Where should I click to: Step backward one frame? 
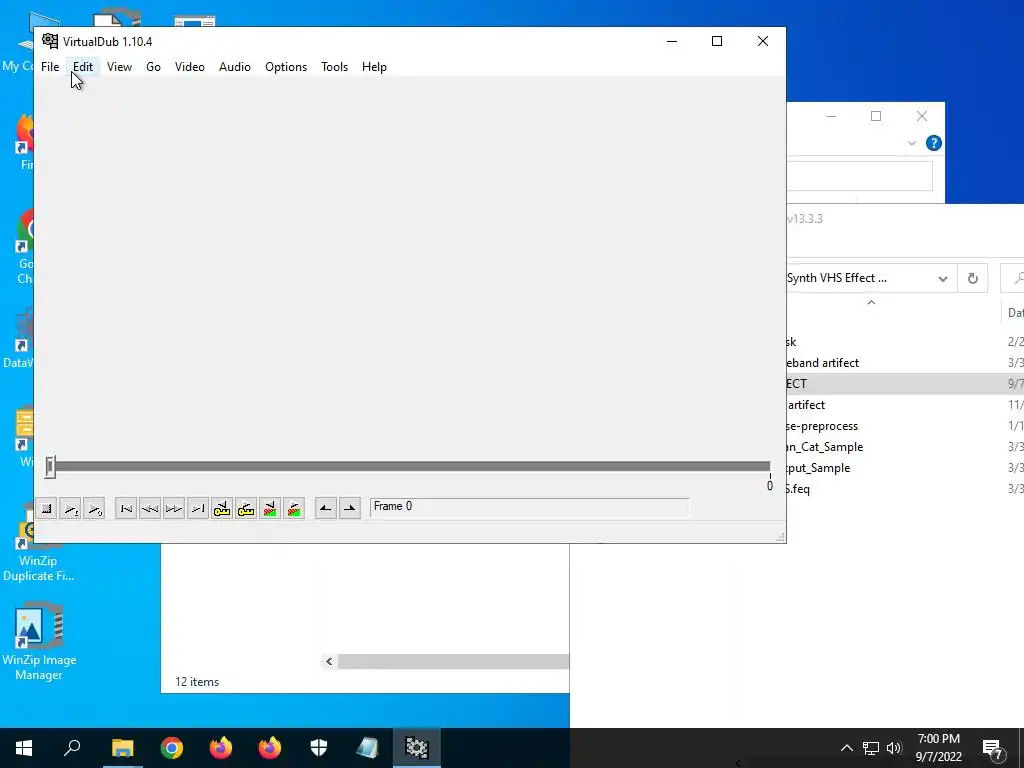150,509
